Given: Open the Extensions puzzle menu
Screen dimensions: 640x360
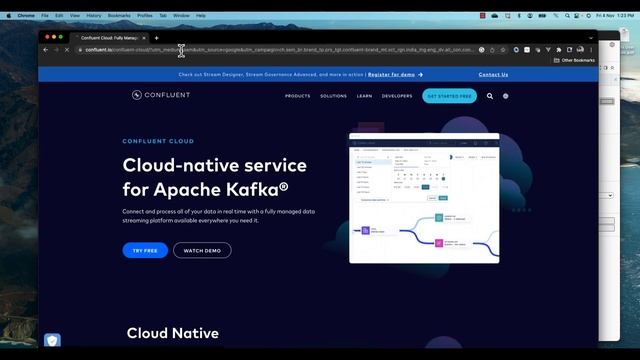Looking at the screenshot, I should (559, 50).
